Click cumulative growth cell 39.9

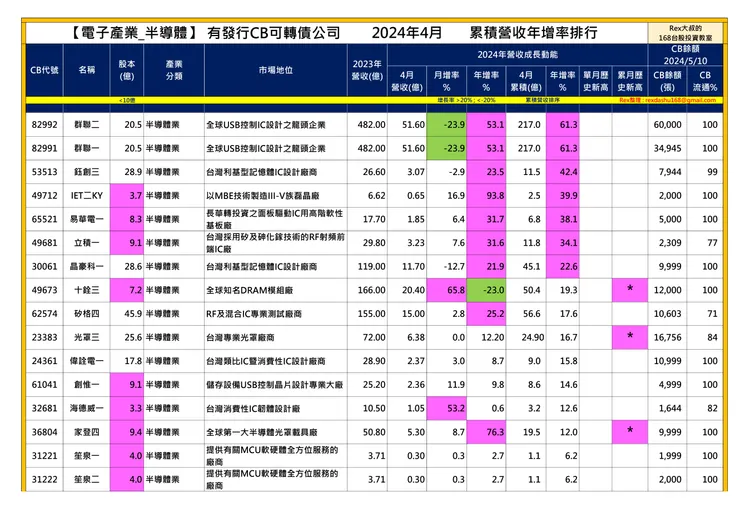pos(563,195)
